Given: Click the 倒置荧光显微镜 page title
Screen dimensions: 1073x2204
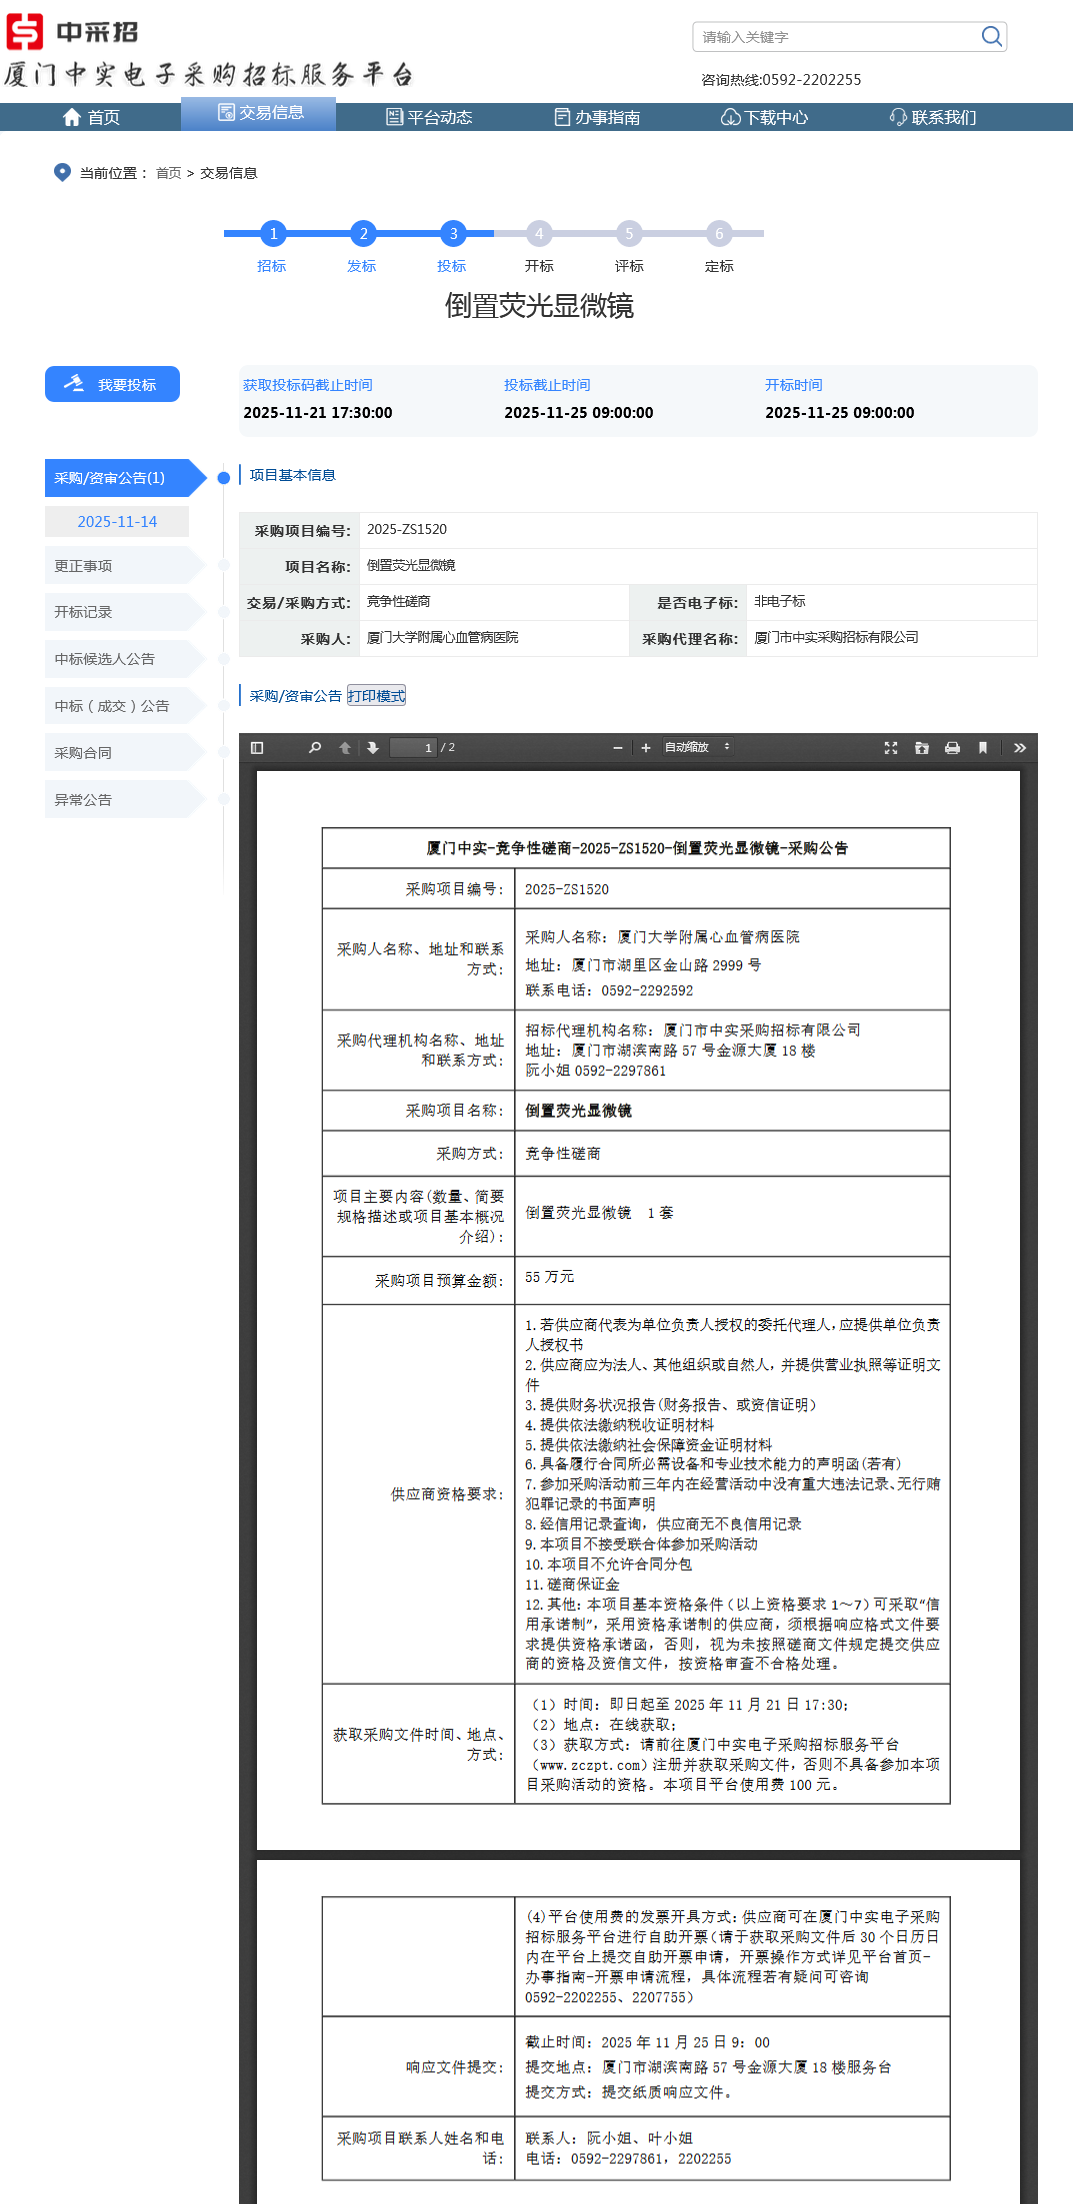Looking at the screenshot, I should coord(539,306).
